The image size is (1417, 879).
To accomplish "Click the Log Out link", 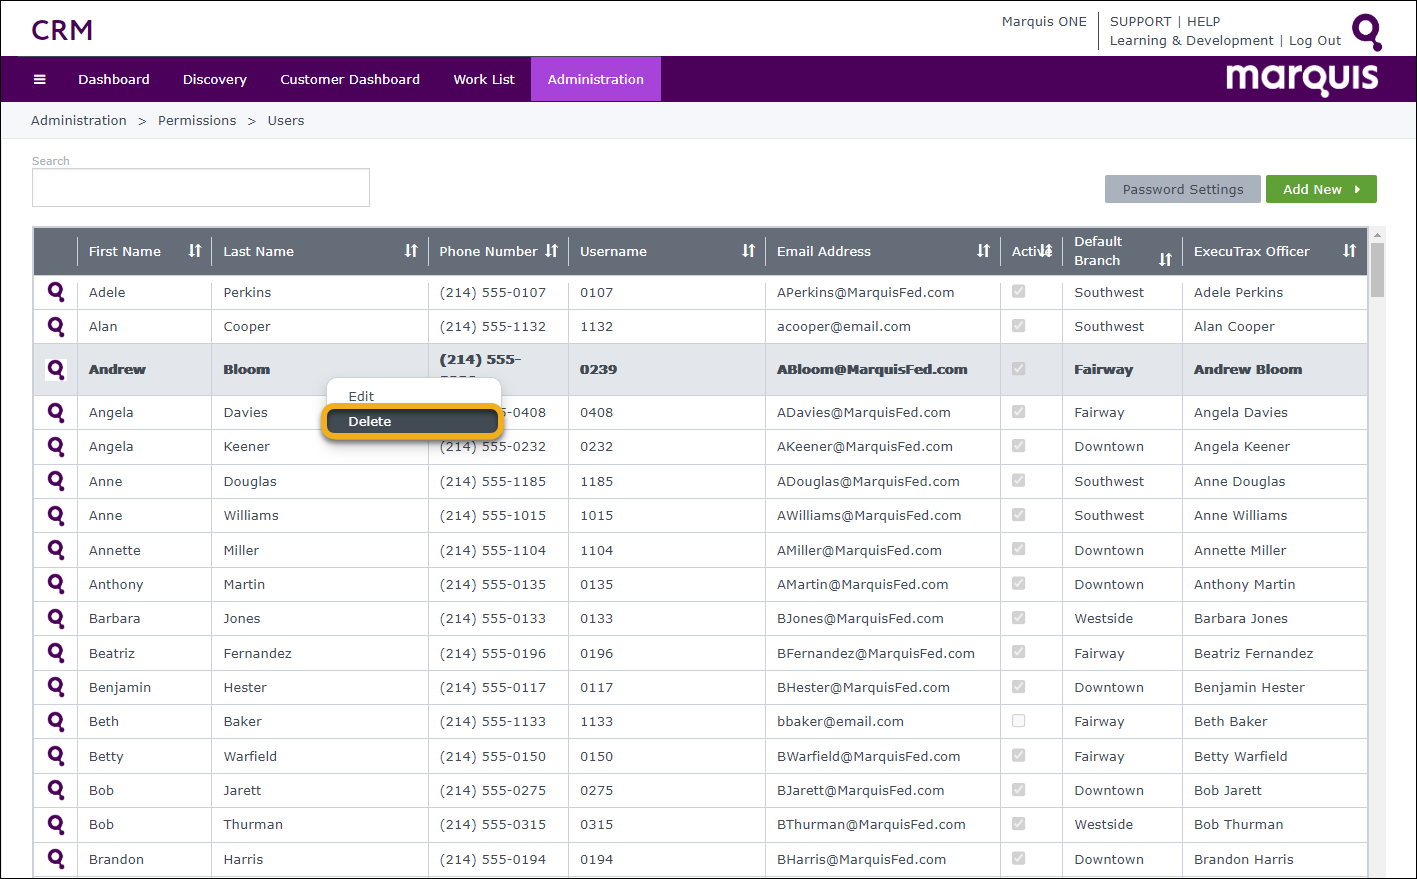I will (1315, 41).
